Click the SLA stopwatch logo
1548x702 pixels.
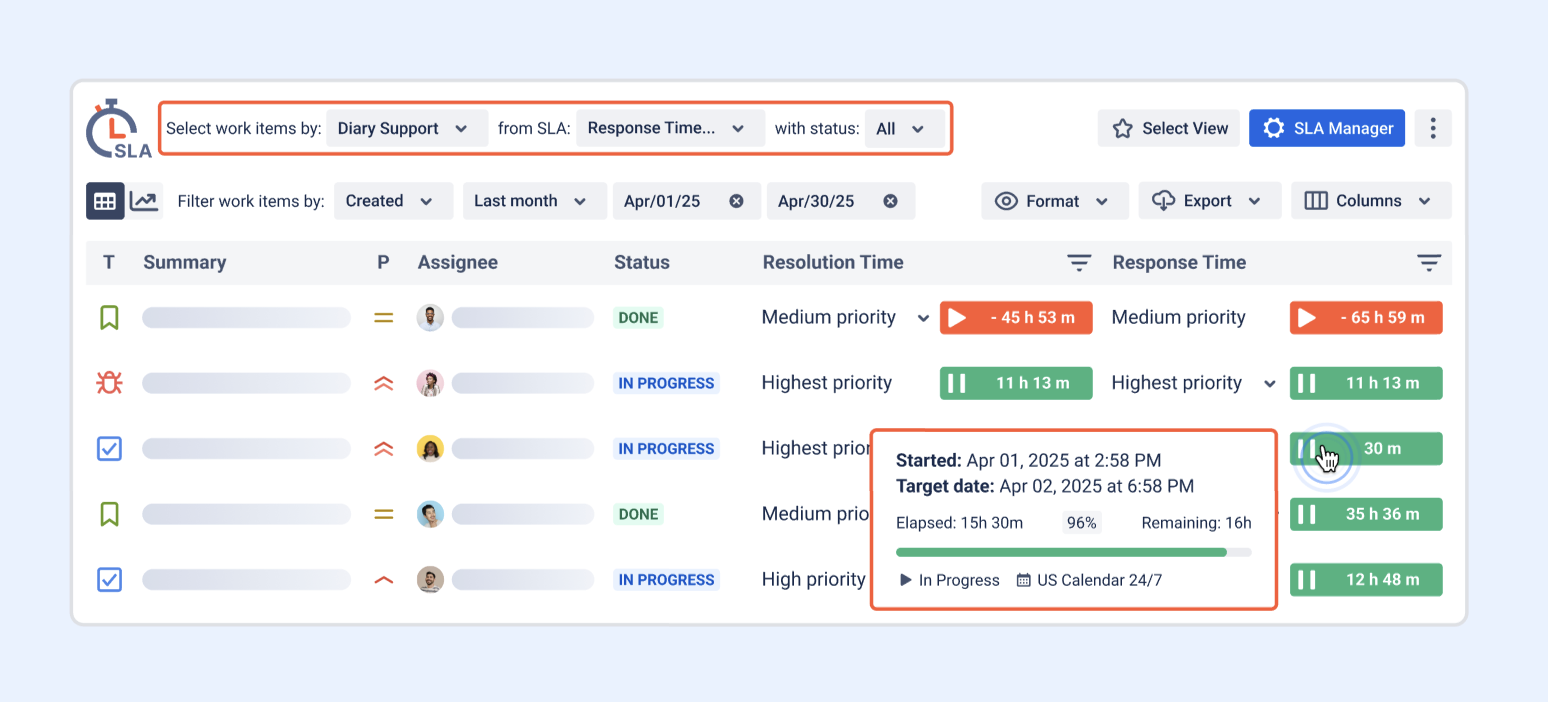(118, 129)
